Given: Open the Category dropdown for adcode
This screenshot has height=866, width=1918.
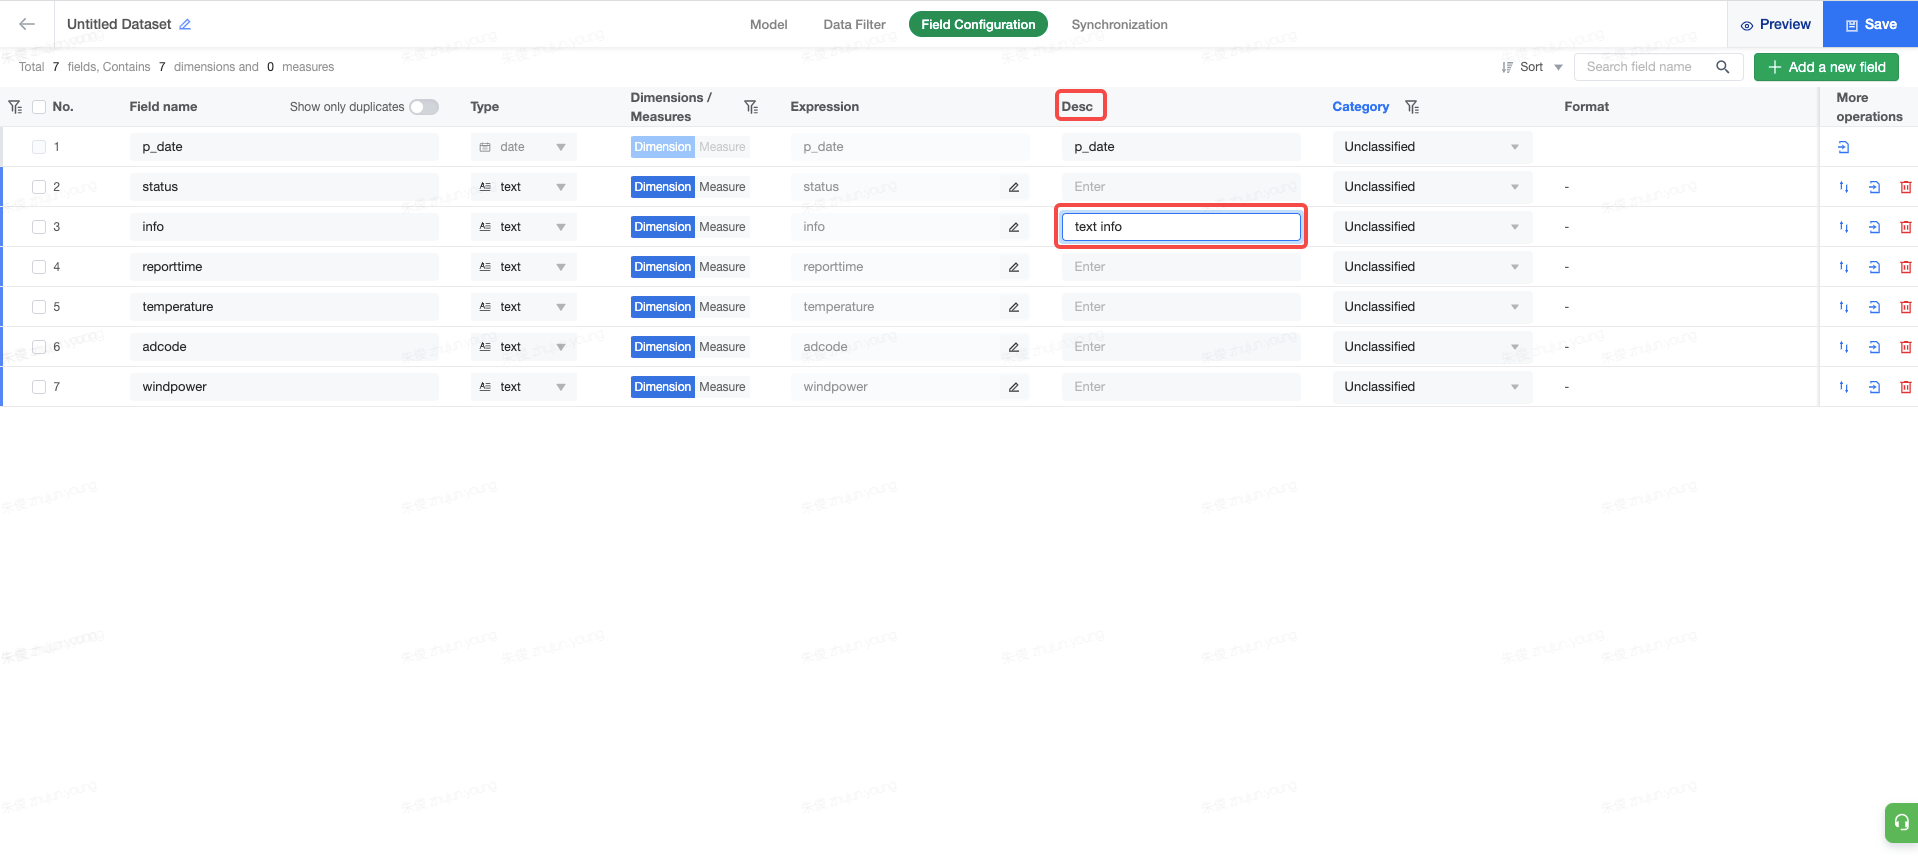Looking at the screenshot, I should point(1432,347).
